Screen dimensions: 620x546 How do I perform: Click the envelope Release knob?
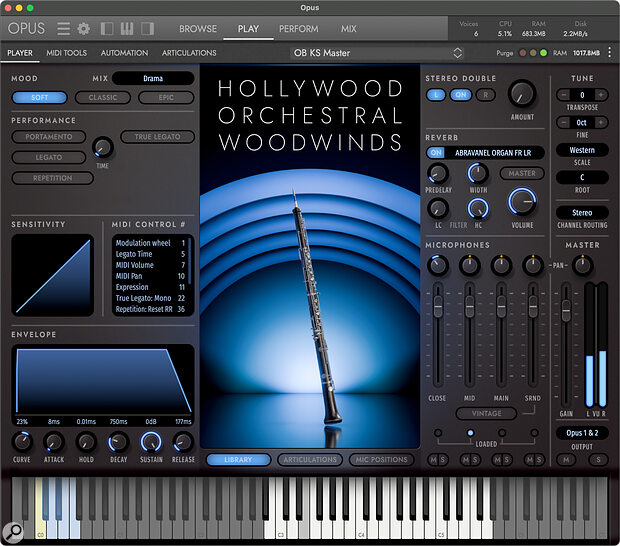[x=183, y=442]
